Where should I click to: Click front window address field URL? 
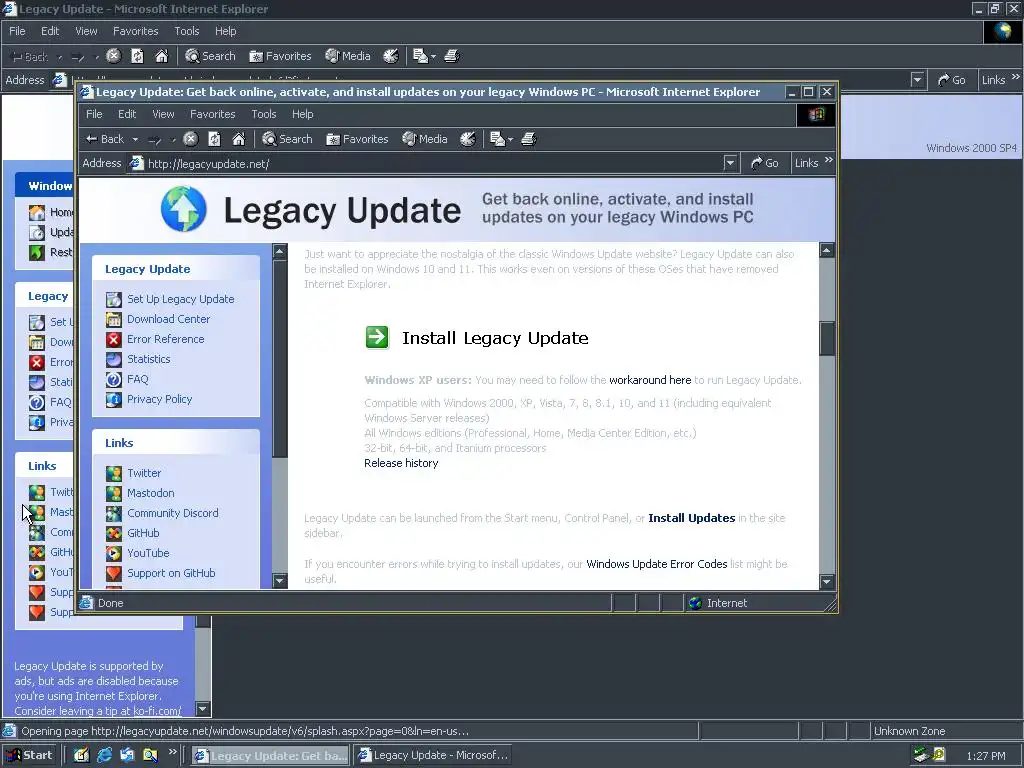click(x=208, y=164)
